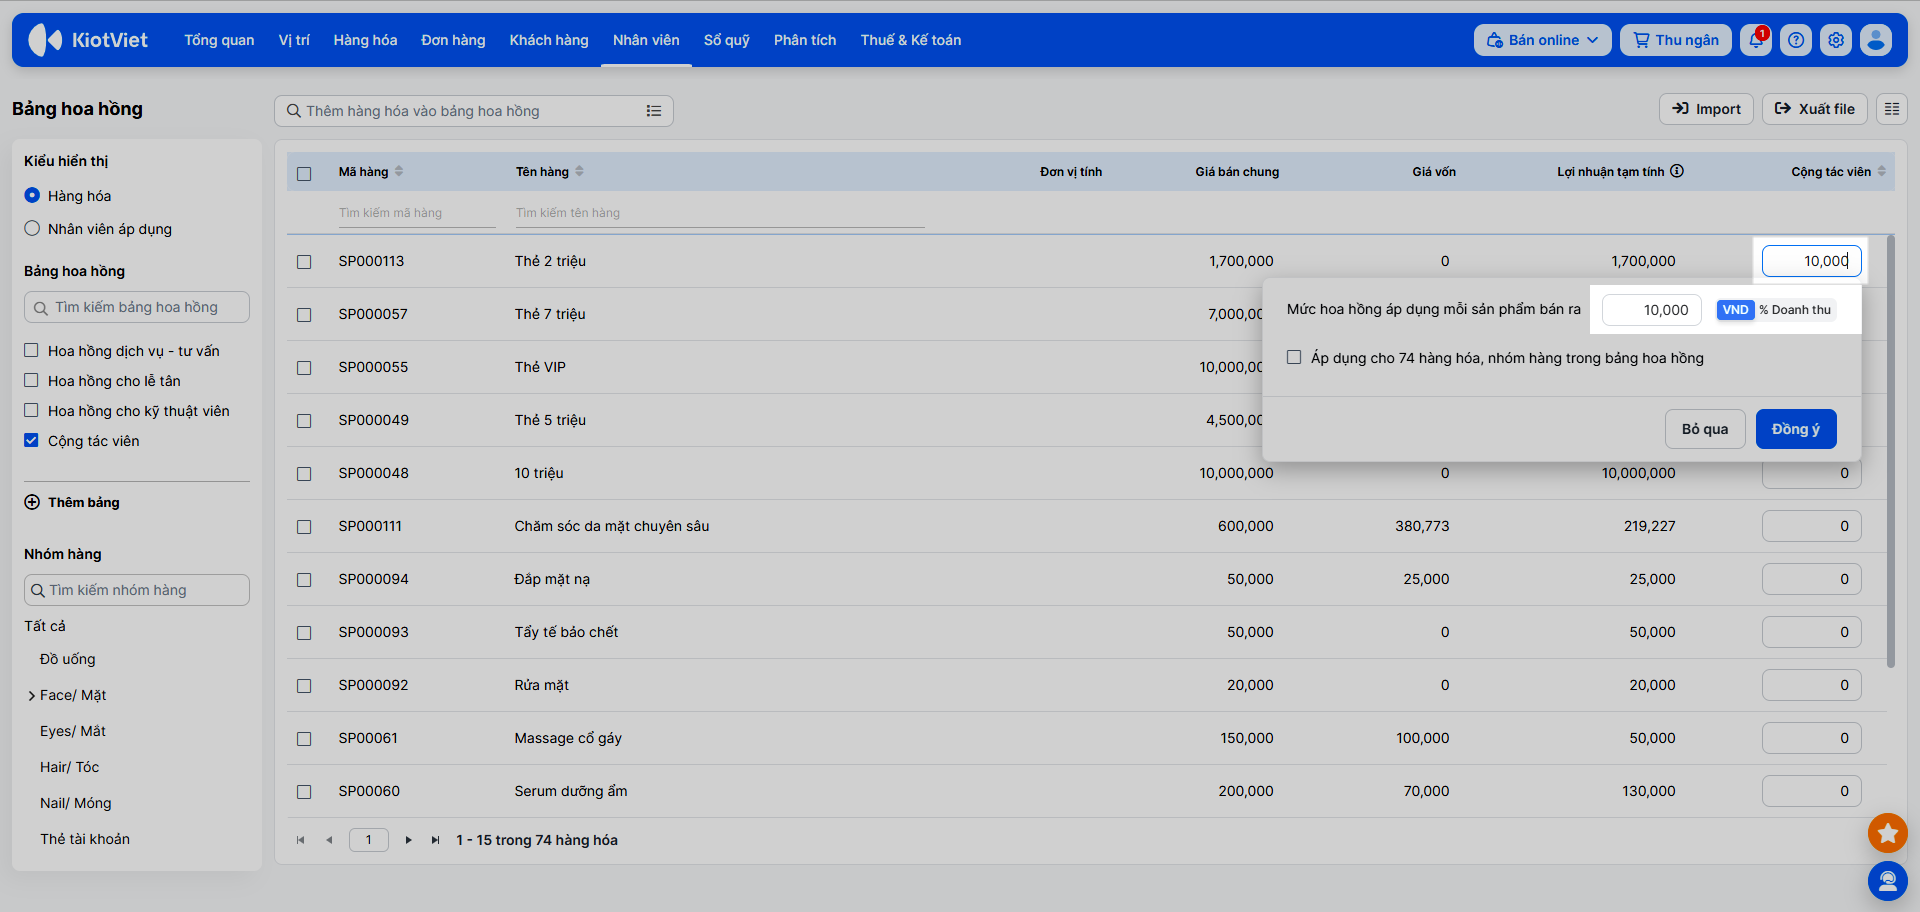
Task: Tick the checkbox for SP000113
Action: point(304,262)
